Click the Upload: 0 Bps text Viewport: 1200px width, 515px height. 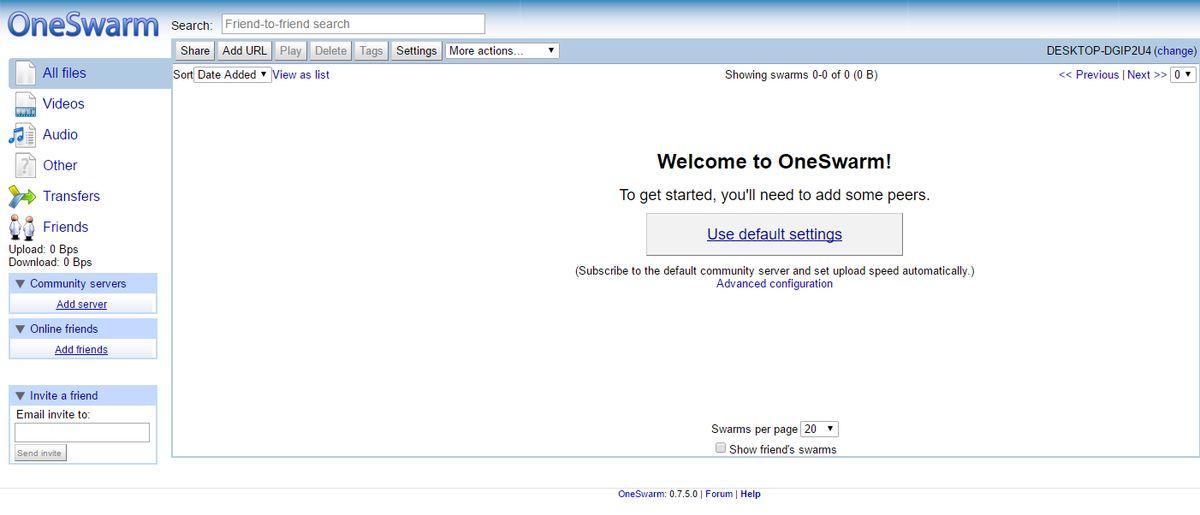43,249
